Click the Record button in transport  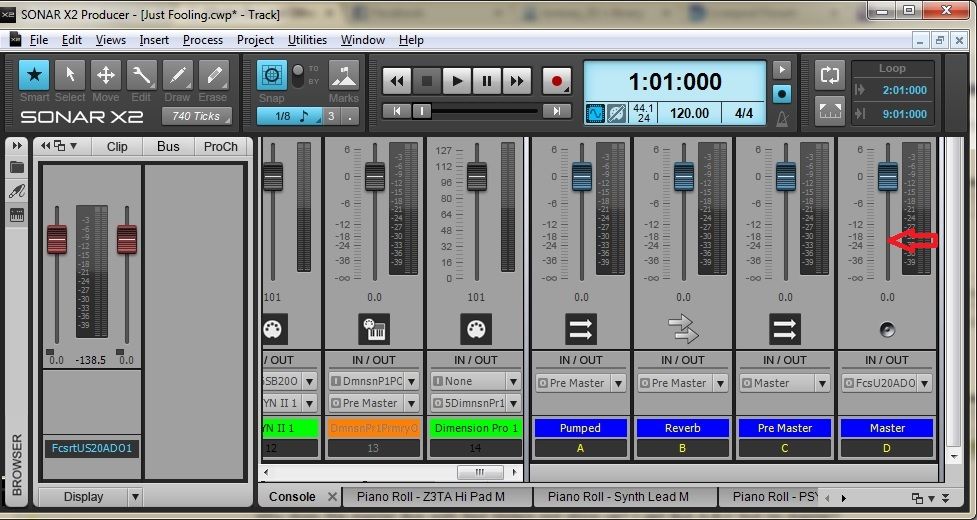click(556, 81)
